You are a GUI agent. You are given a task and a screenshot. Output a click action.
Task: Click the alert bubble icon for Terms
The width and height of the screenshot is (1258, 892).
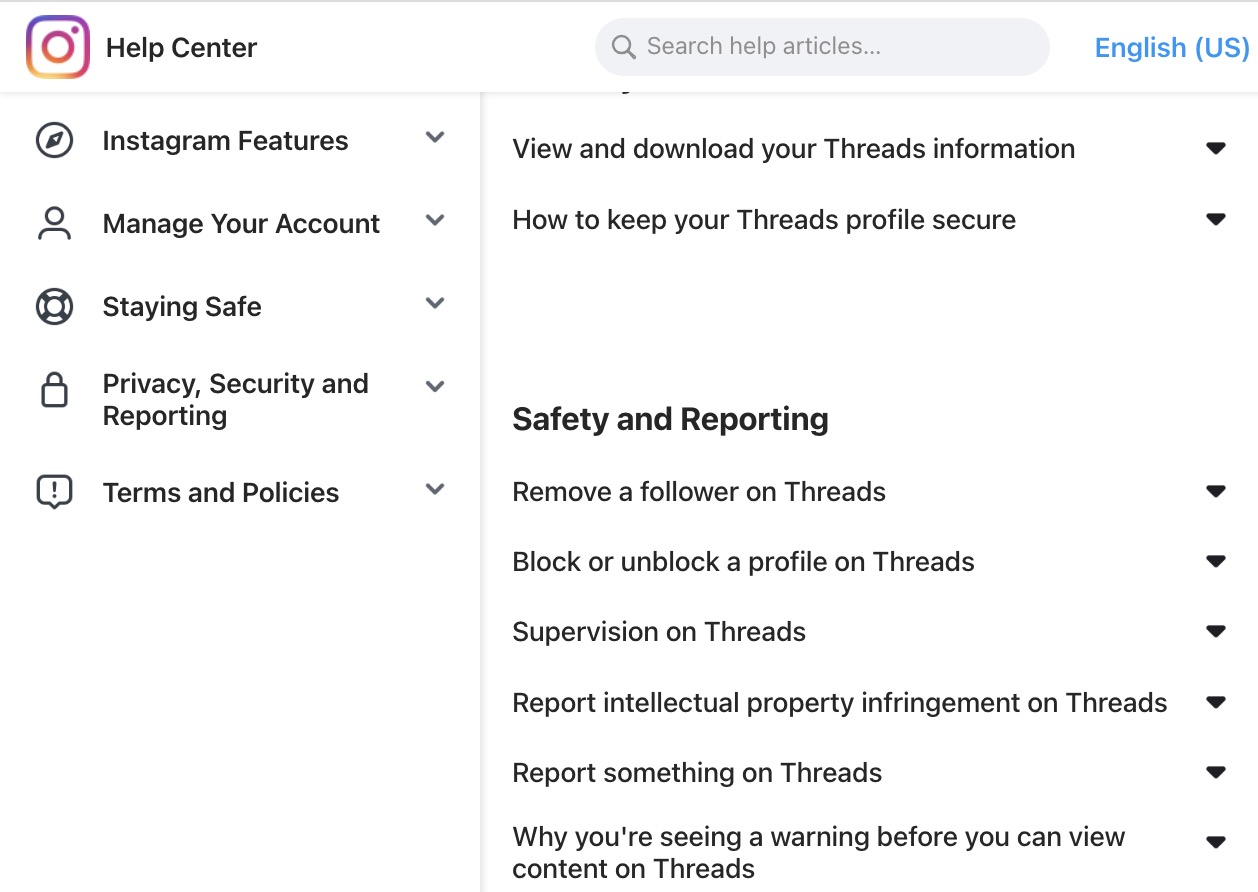click(x=54, y=492)
